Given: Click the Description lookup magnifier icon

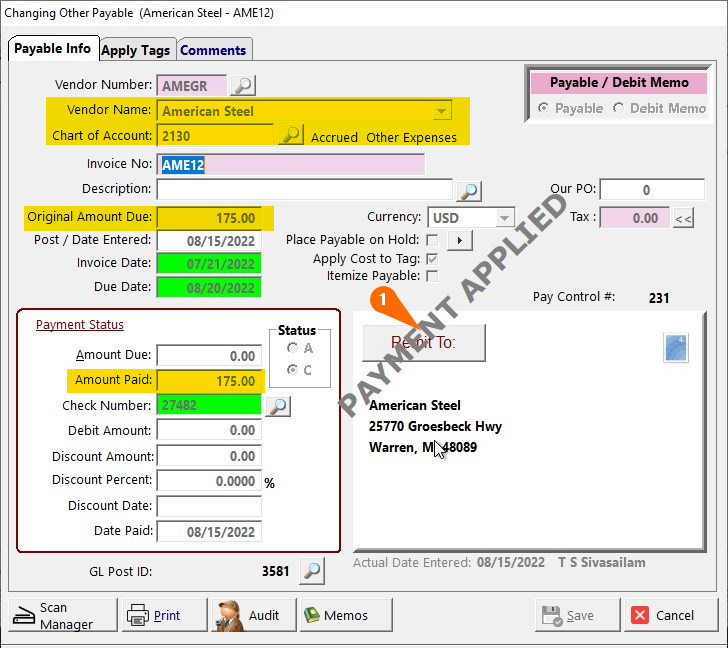Looking at the screenshot, I should coord(469,190).
